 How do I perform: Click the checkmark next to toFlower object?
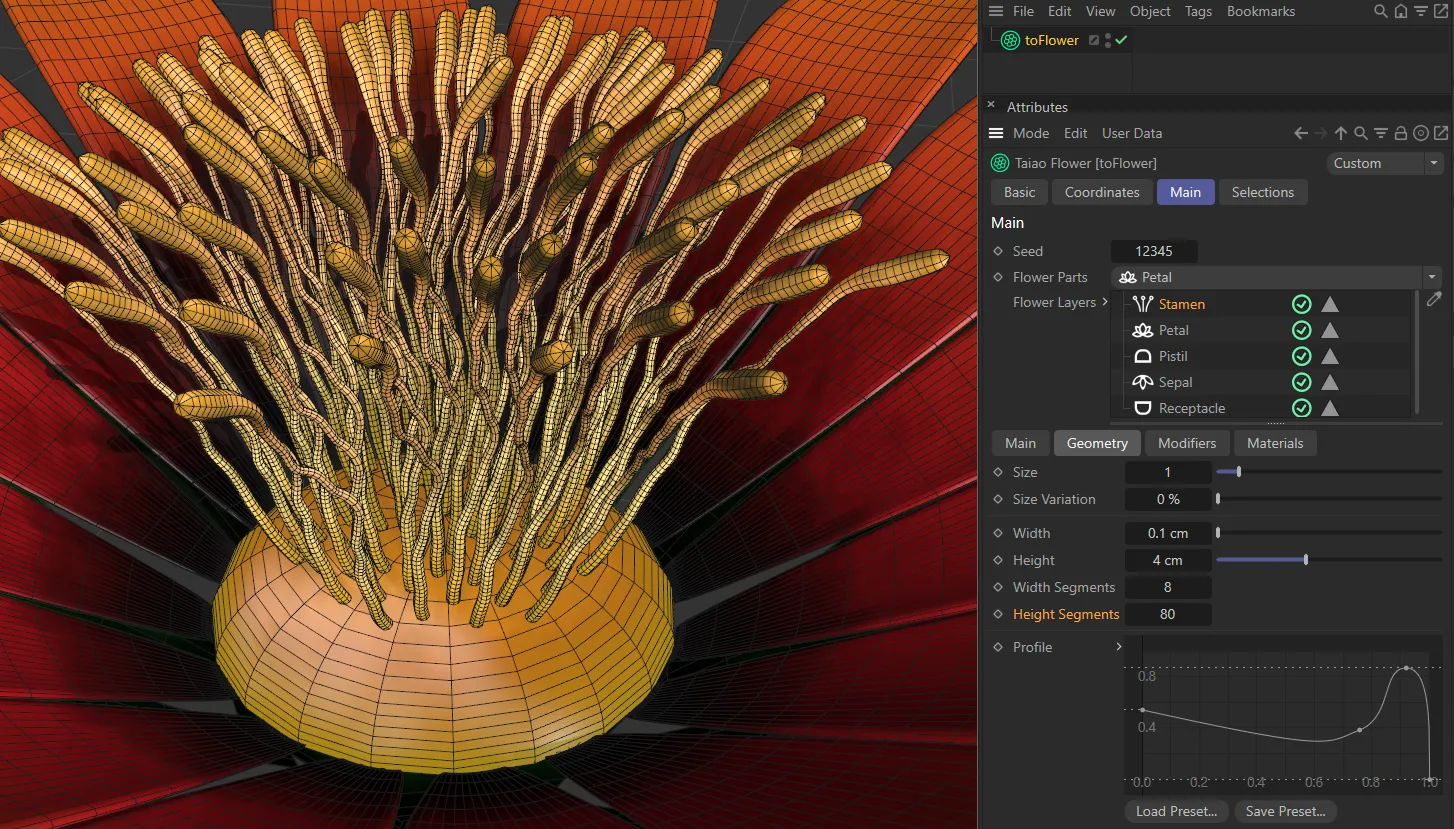[x=1120, y=40]
